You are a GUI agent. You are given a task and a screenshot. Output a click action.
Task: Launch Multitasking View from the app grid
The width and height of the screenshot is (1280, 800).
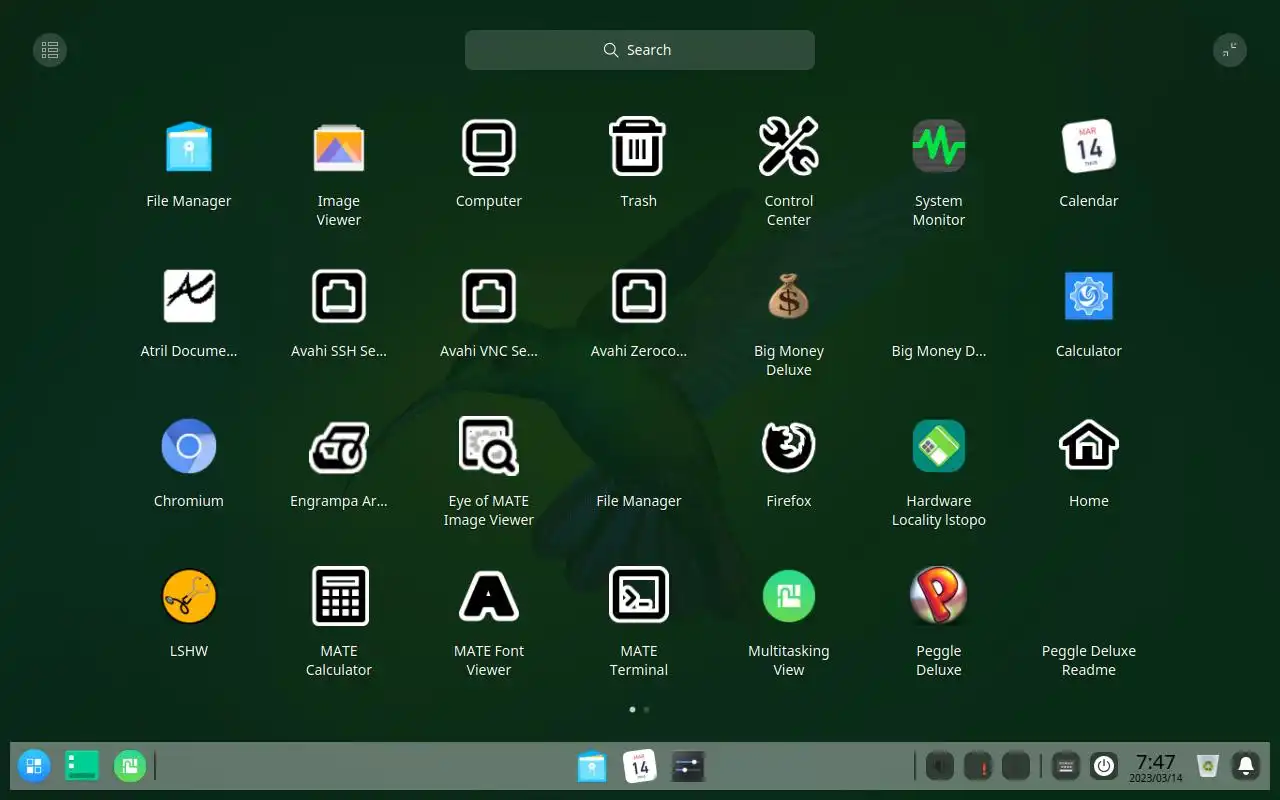[x=789, y=597]
